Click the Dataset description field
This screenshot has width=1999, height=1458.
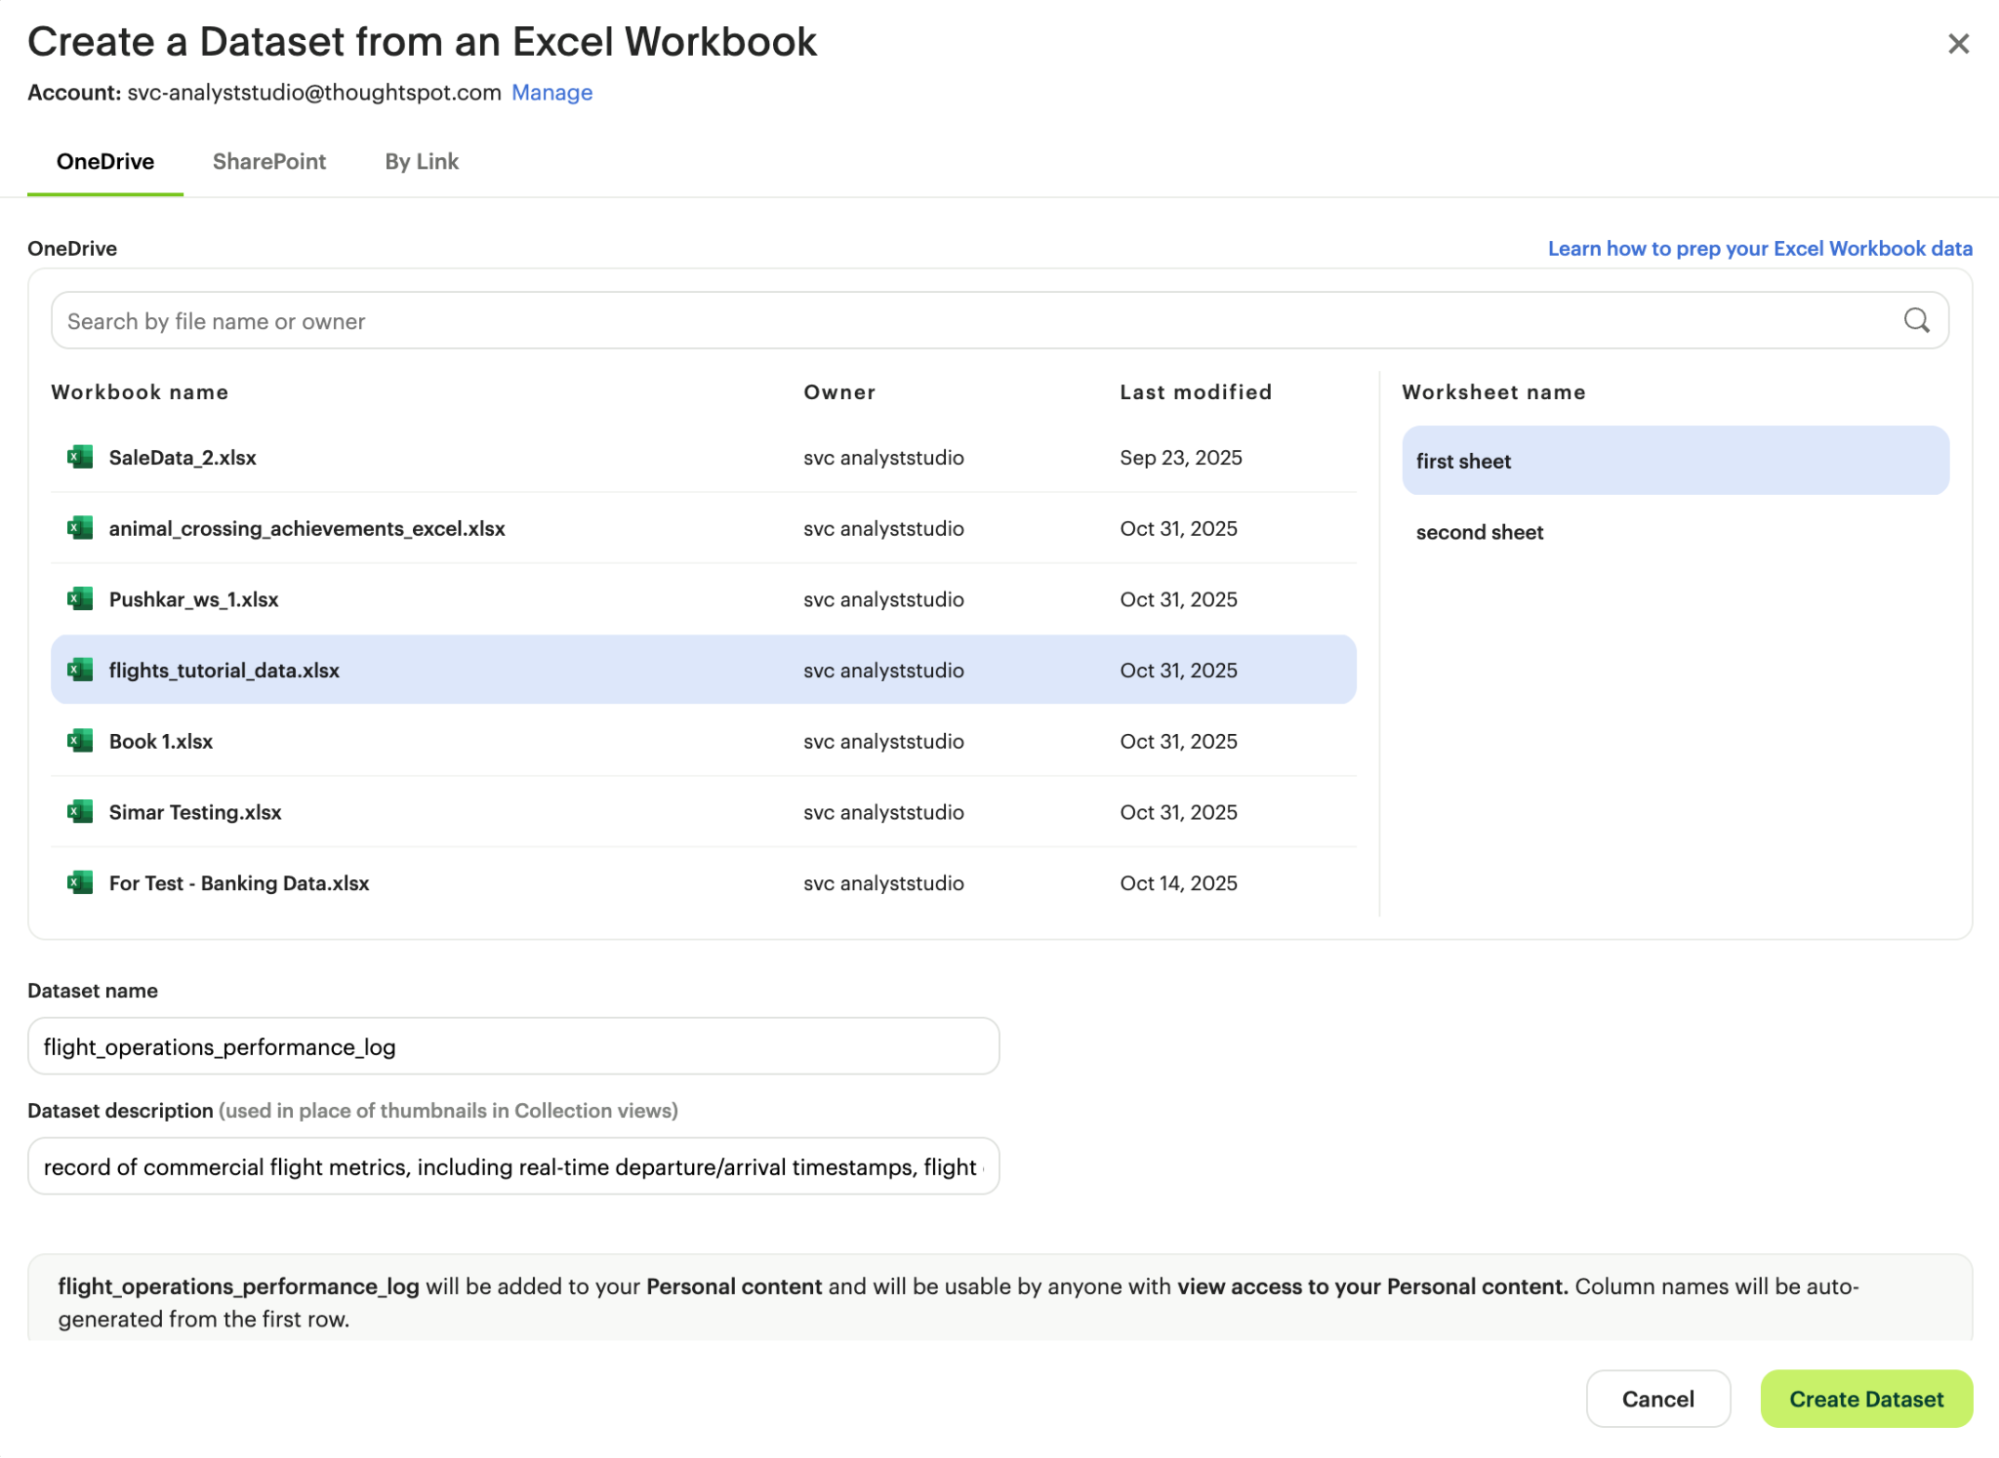click(512, 1166)
